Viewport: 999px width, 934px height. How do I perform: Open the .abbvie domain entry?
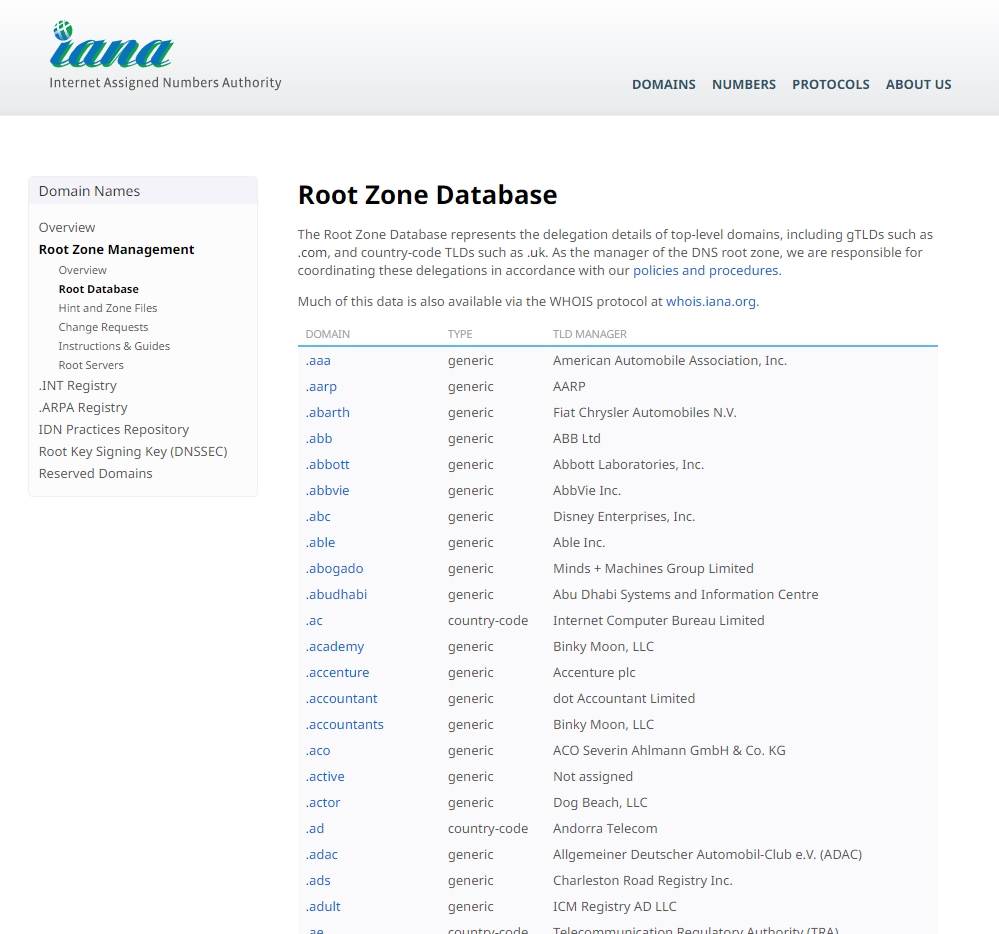coord(327,491)
